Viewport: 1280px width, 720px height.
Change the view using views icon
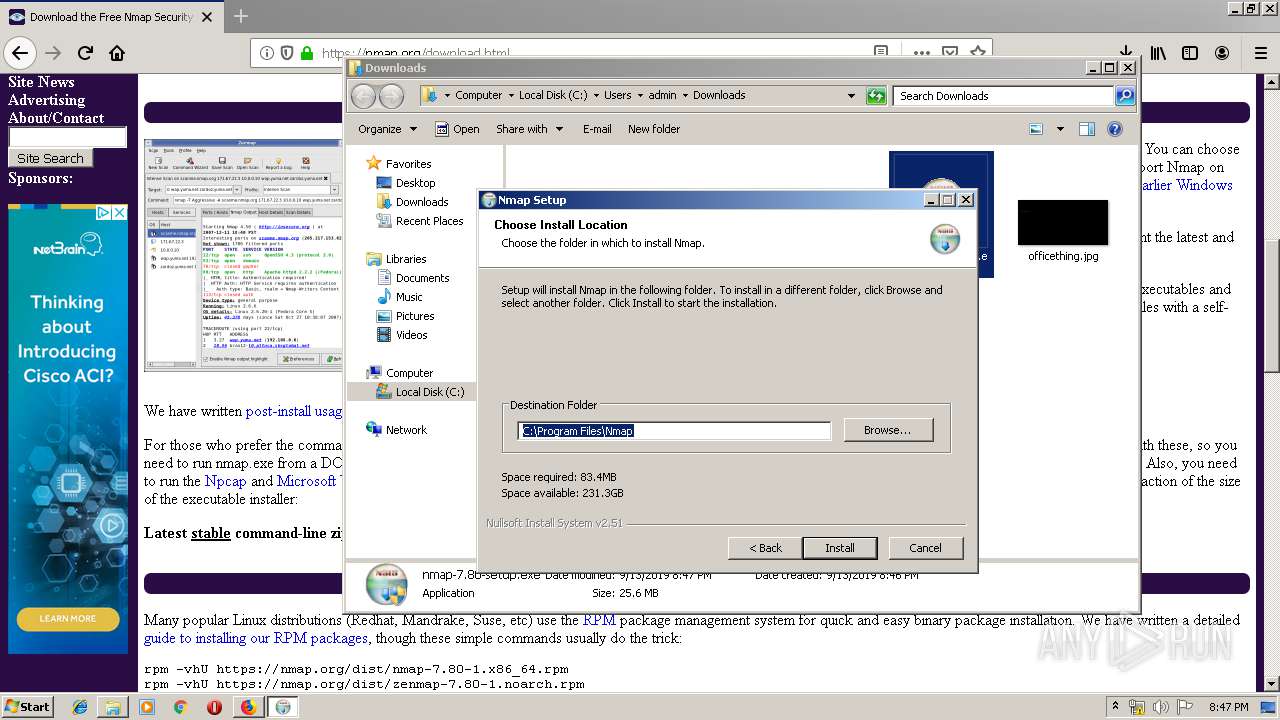[x=1036, y=129]
